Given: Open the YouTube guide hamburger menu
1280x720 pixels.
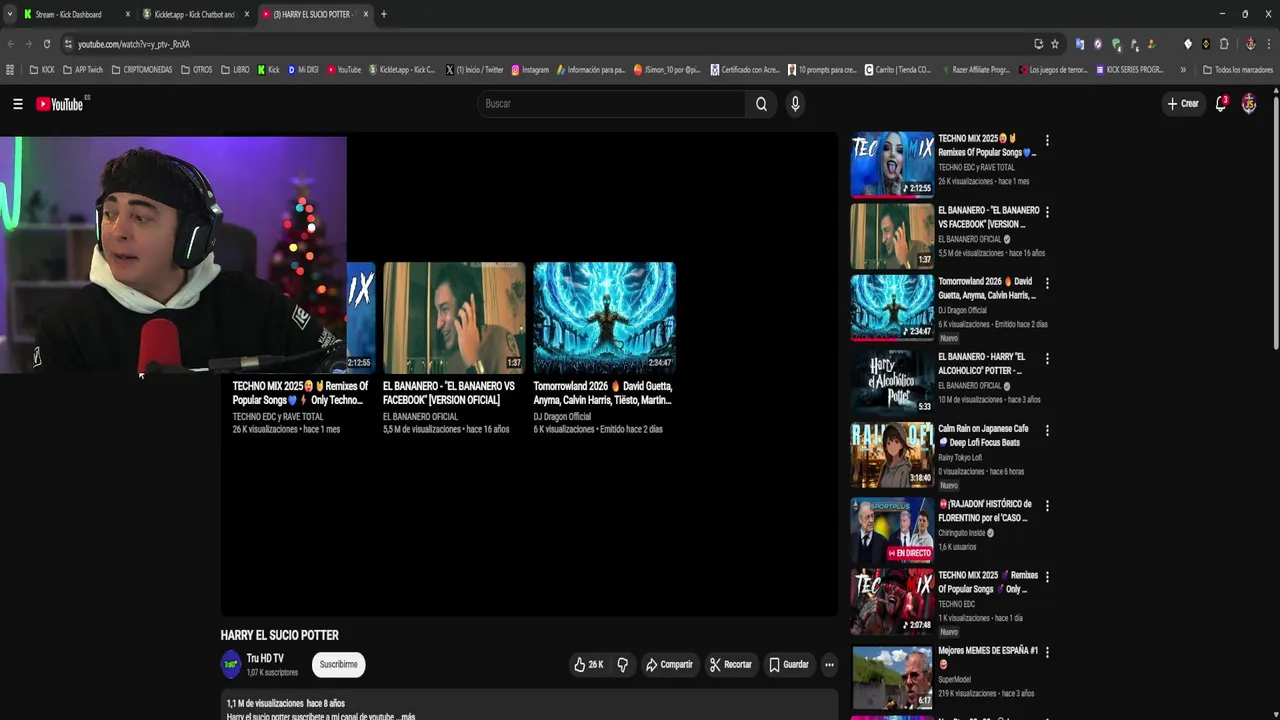Looking at the screenshot, I should pos(17,104).
